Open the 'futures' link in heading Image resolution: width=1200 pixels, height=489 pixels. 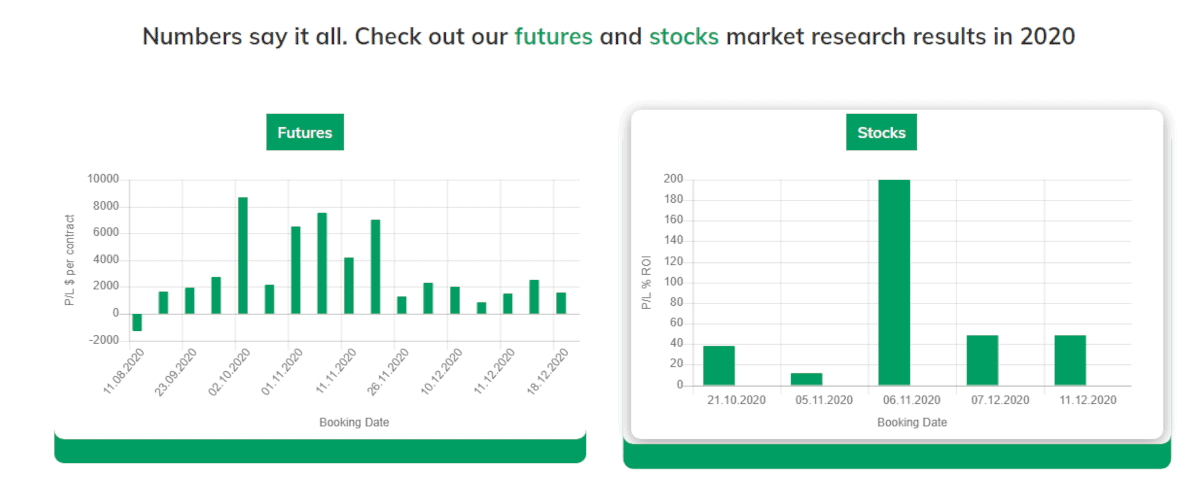point(554,37)
